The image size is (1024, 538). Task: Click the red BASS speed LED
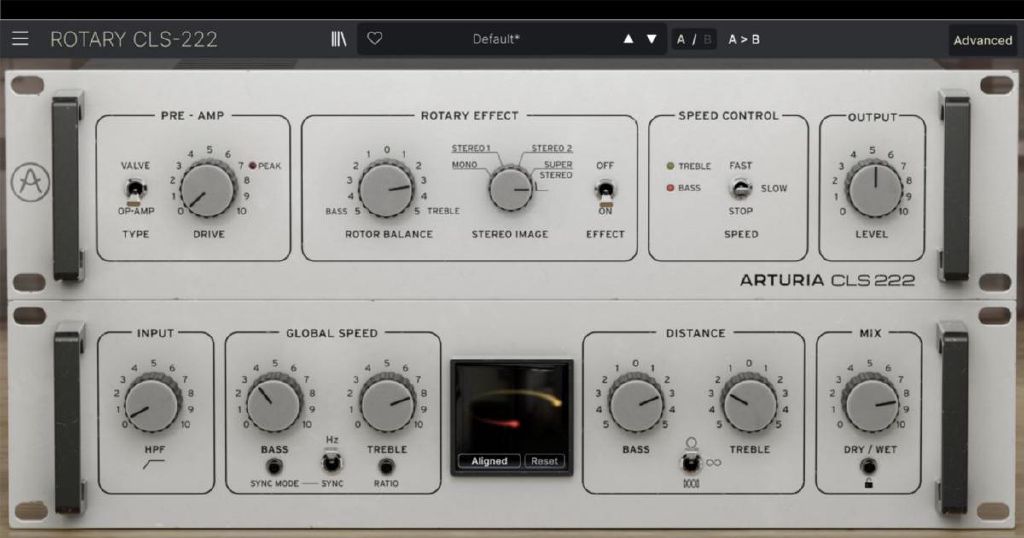click(670, 187)
